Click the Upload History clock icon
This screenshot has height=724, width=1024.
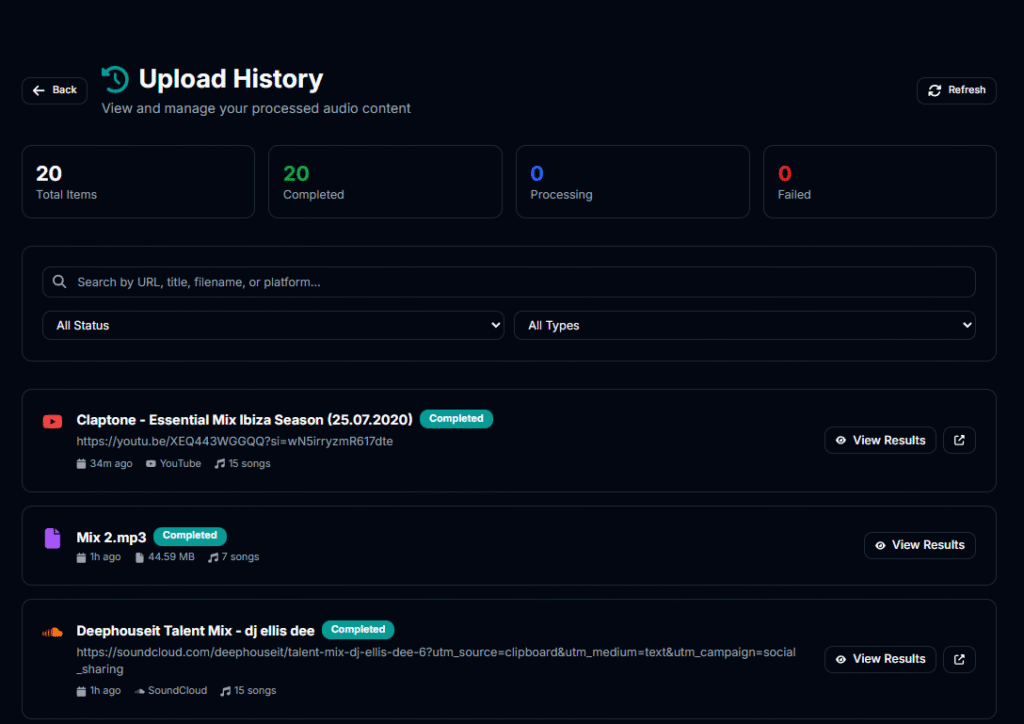tap(115, 79)
